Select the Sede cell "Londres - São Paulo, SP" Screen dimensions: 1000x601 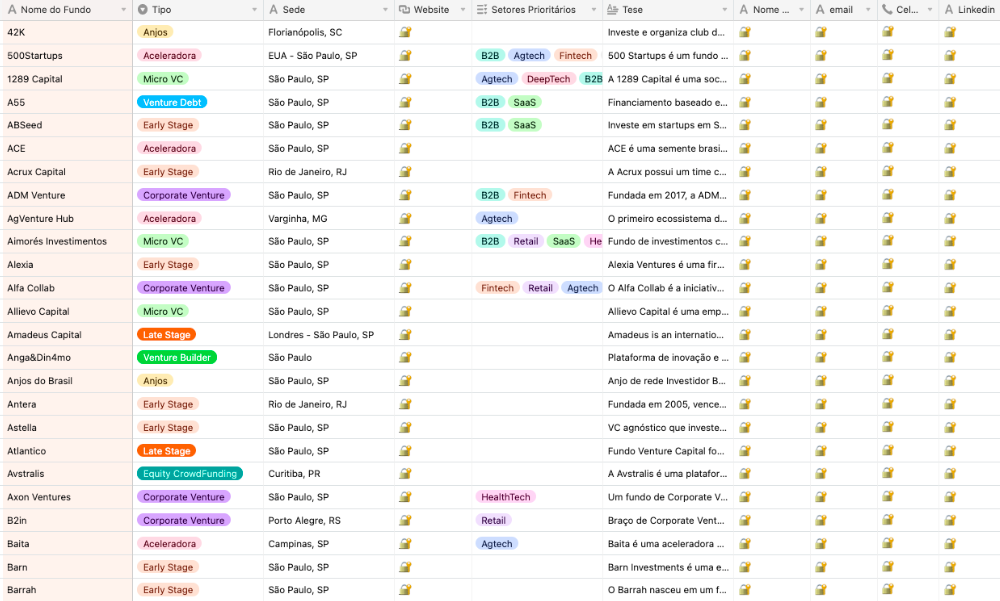(328, 334)
